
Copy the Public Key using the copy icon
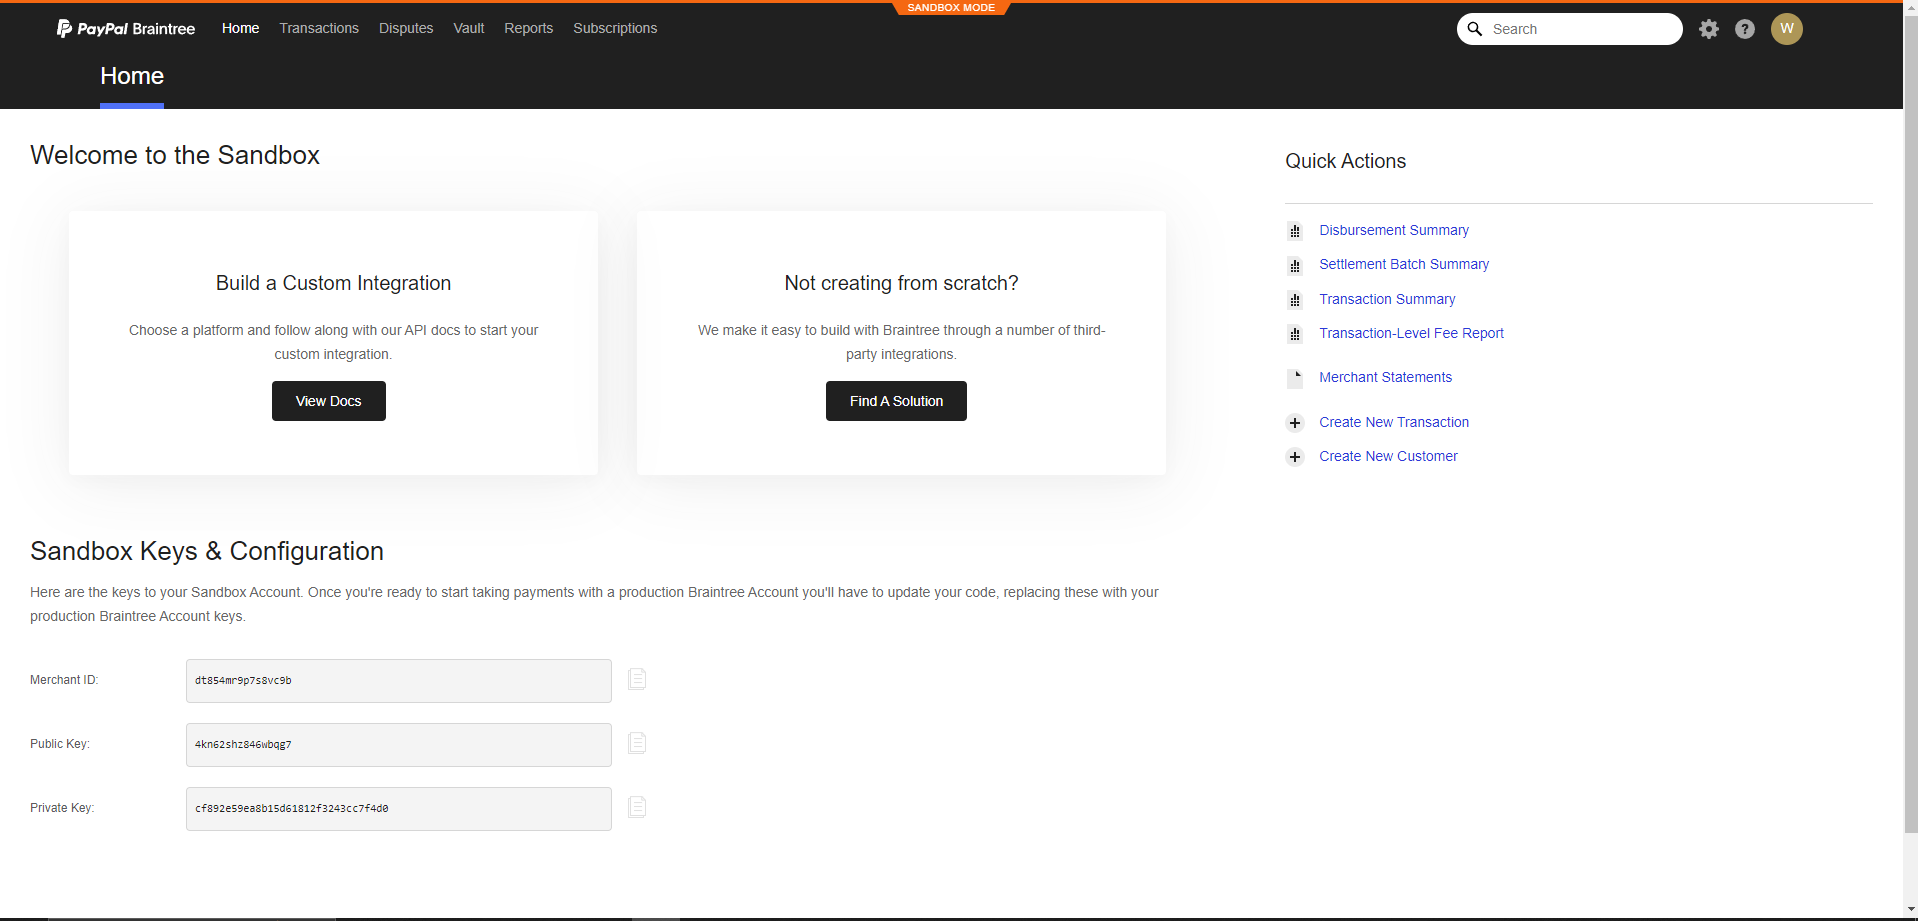click(x=637, y=743)
